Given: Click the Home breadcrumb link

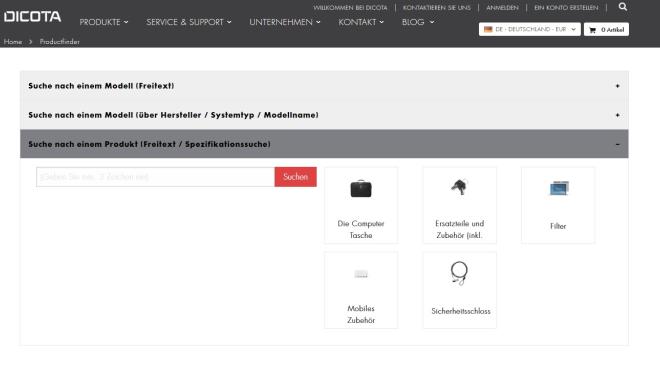Looking at the screenshot, I should coord(13,42).
